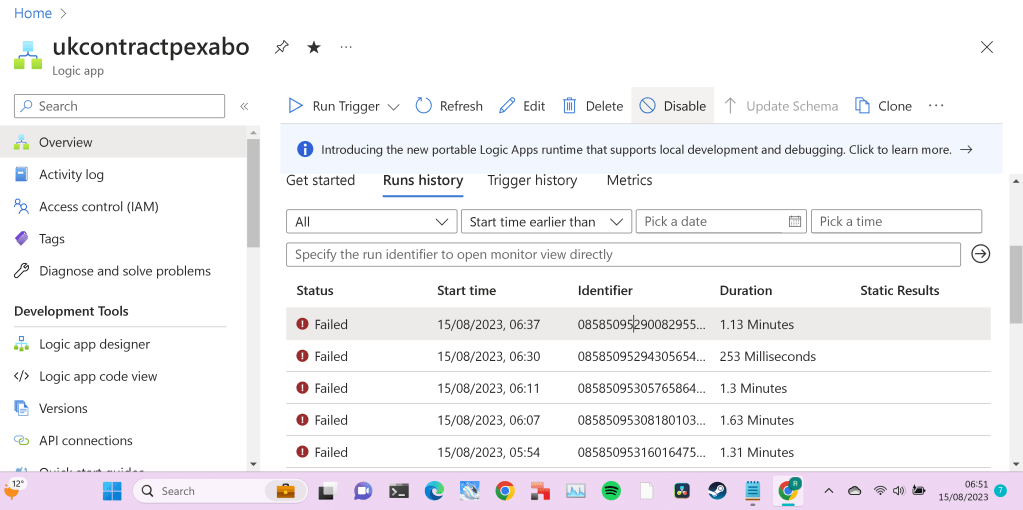Open Diagnose and solve problems
1023x510 pixels.
point(124,271)
